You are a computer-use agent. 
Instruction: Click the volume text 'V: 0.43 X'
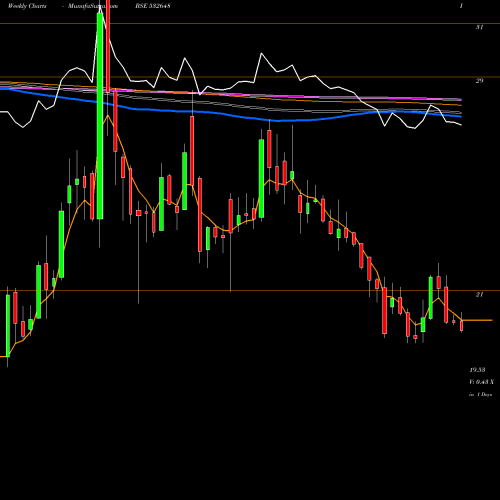[482, 382]
